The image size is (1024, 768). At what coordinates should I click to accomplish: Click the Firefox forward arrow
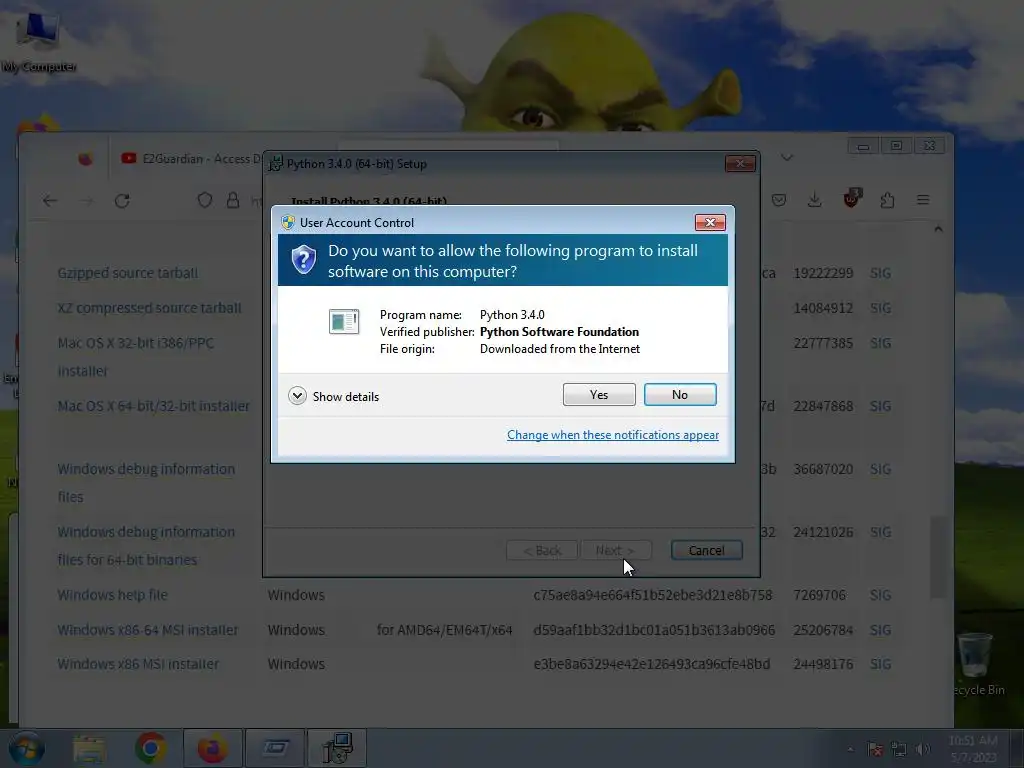(x=86, y=200)
